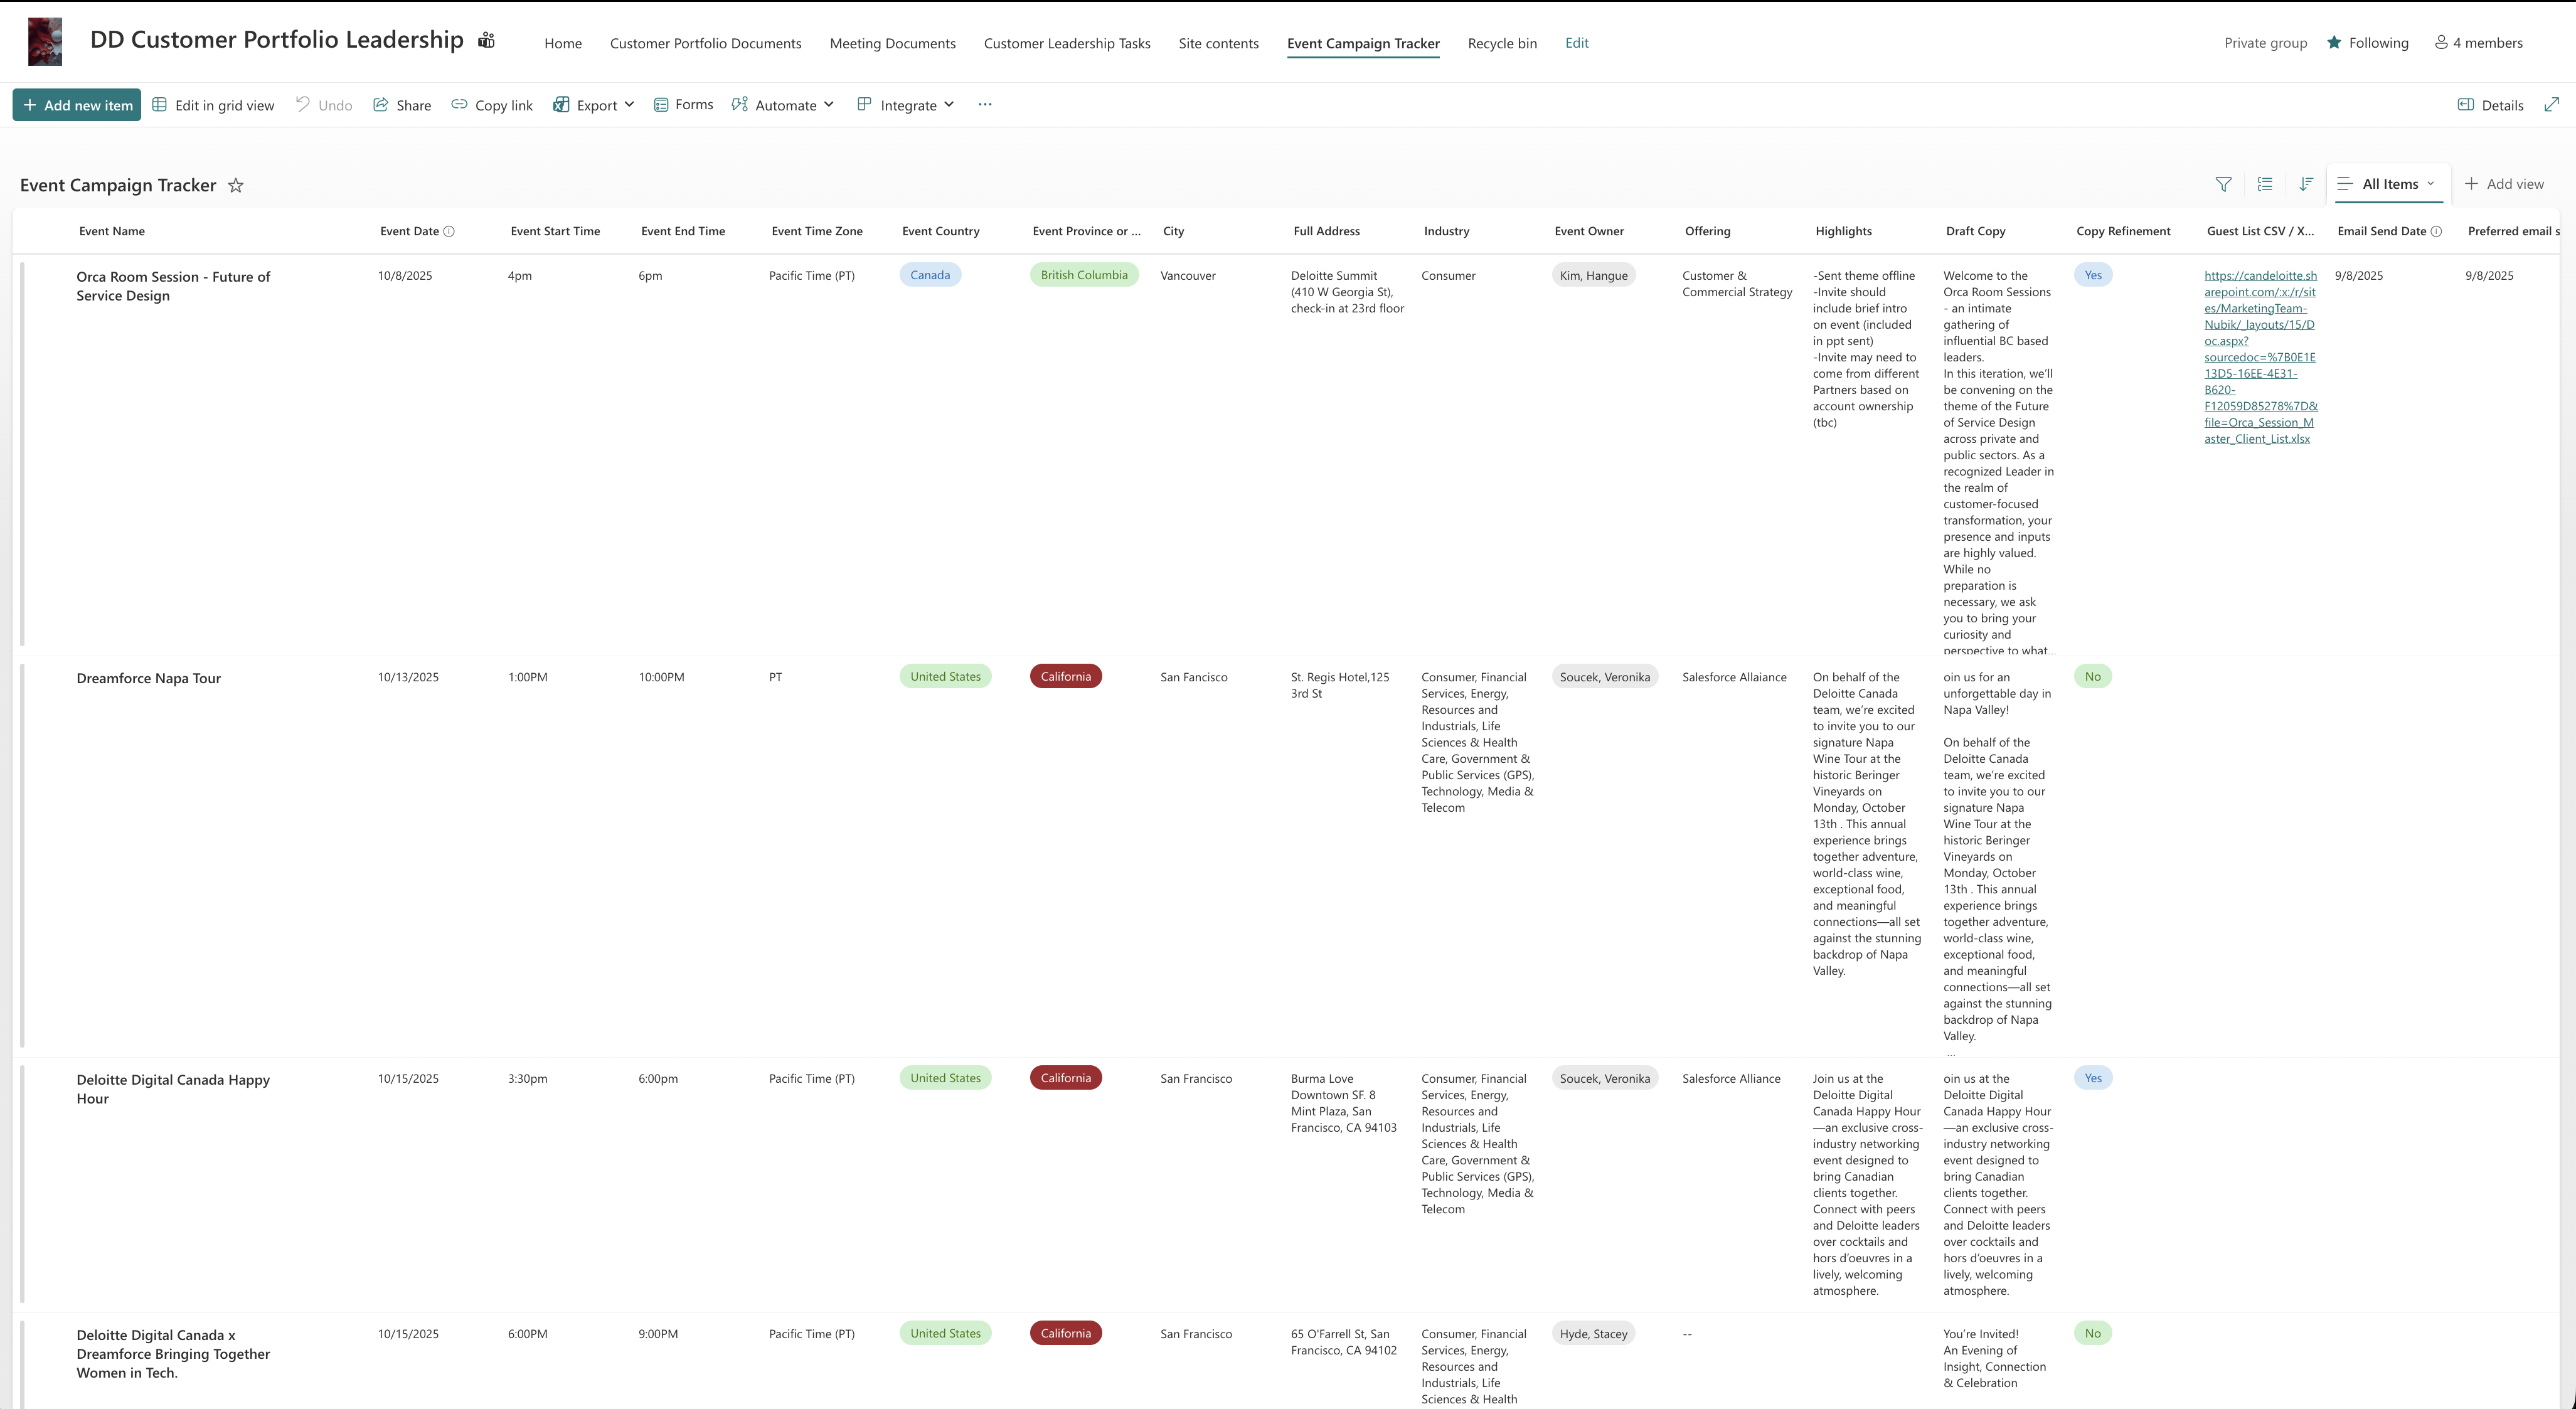This screenshot has width=2576, height=1409.
Task: Click Event Country column header
Action: (940, 231)
